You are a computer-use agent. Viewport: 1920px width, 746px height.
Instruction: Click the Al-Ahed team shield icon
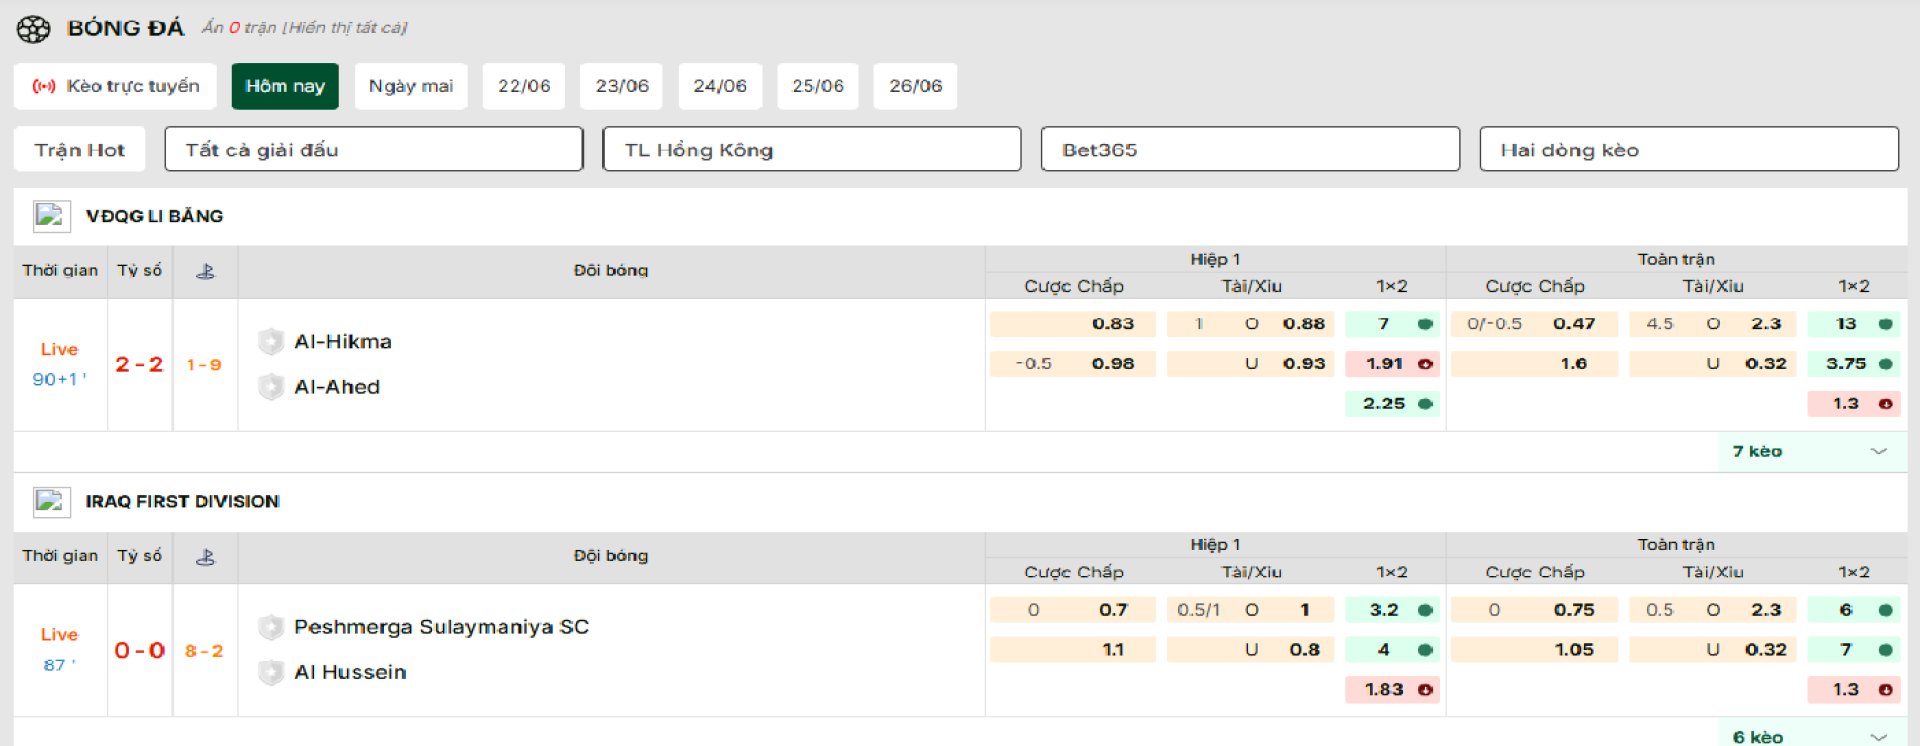pyautogui.click(x=271, y=387)
